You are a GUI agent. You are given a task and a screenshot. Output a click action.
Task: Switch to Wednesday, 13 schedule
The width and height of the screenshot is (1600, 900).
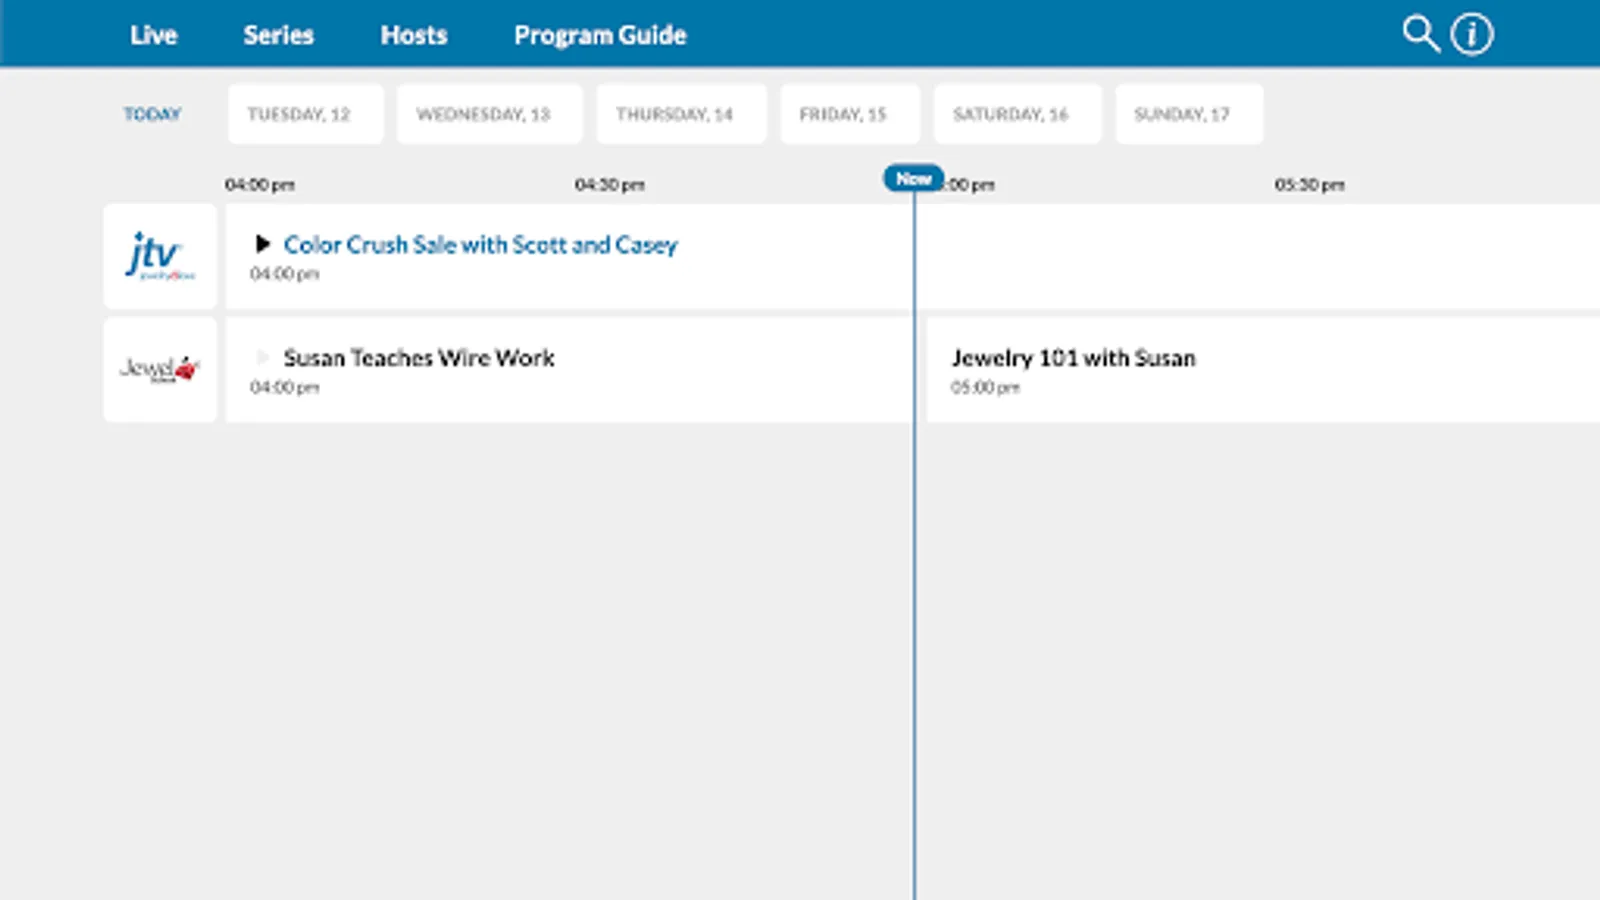[x=489, y=113]
